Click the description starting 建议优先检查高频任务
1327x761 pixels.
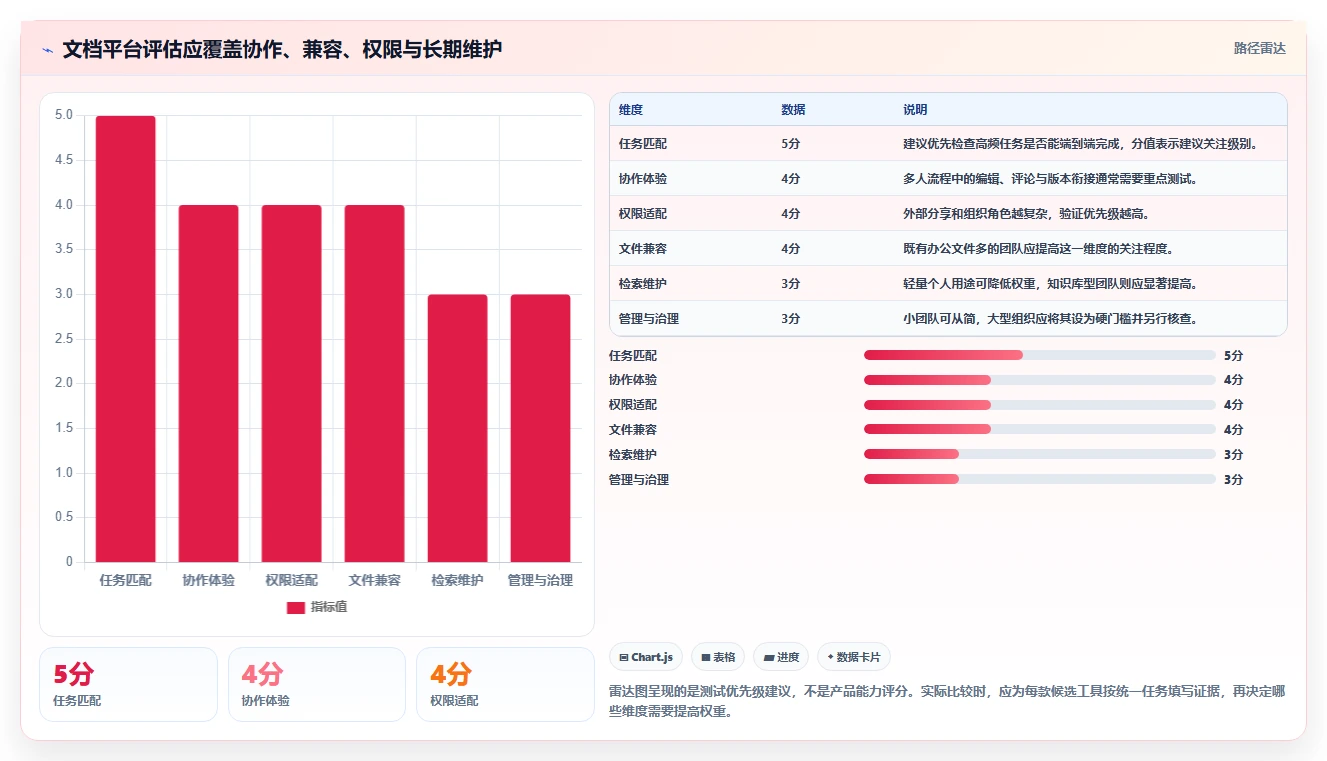click(1080, 144)
